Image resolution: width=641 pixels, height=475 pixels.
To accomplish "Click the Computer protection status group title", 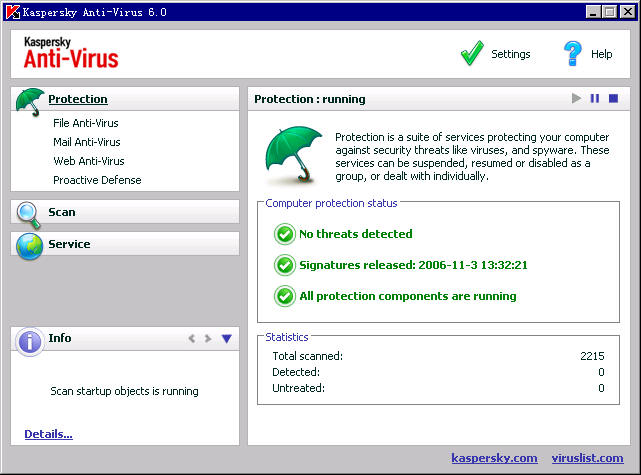I will [331, 203].
